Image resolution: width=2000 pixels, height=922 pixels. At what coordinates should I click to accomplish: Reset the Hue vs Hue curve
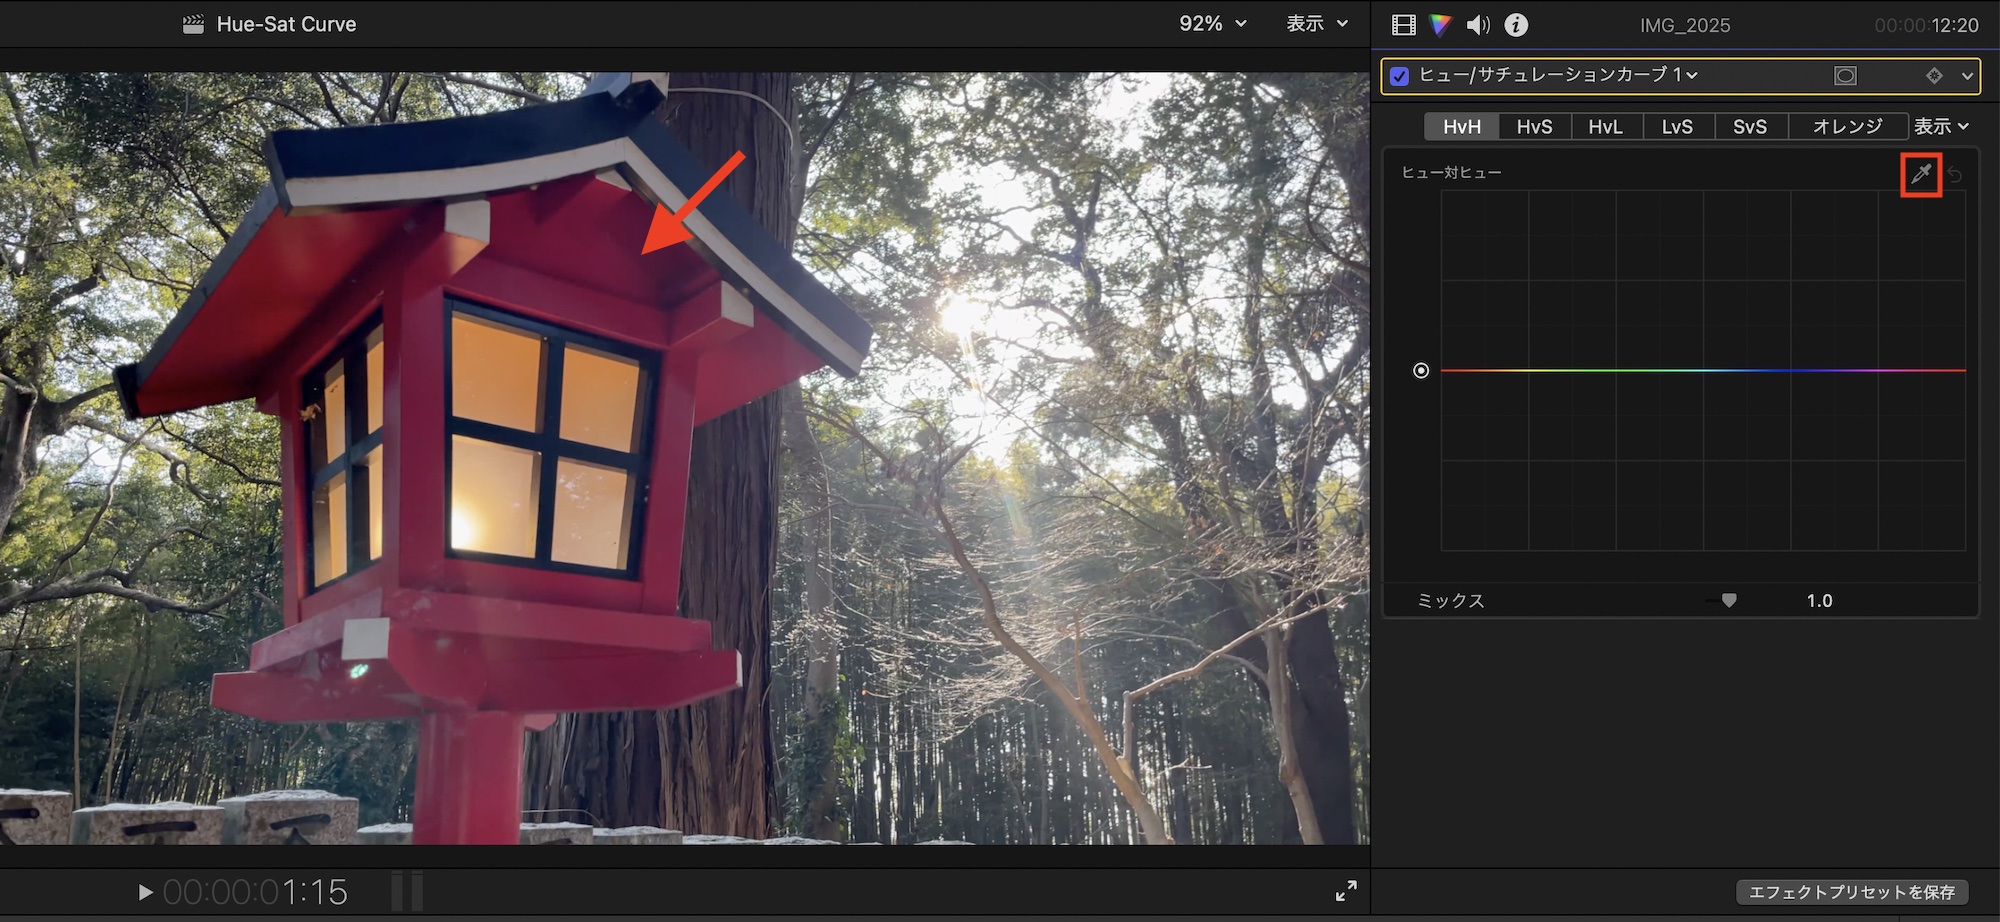tap(1955, 175)
